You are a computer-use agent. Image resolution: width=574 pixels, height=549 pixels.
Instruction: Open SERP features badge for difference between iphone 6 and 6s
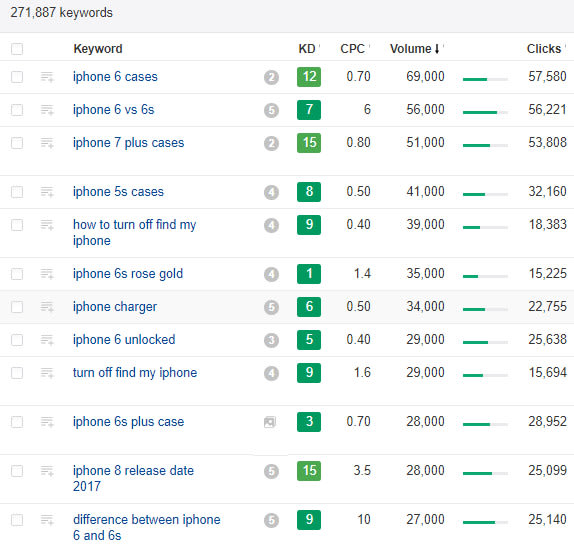[x=271, y=520]
